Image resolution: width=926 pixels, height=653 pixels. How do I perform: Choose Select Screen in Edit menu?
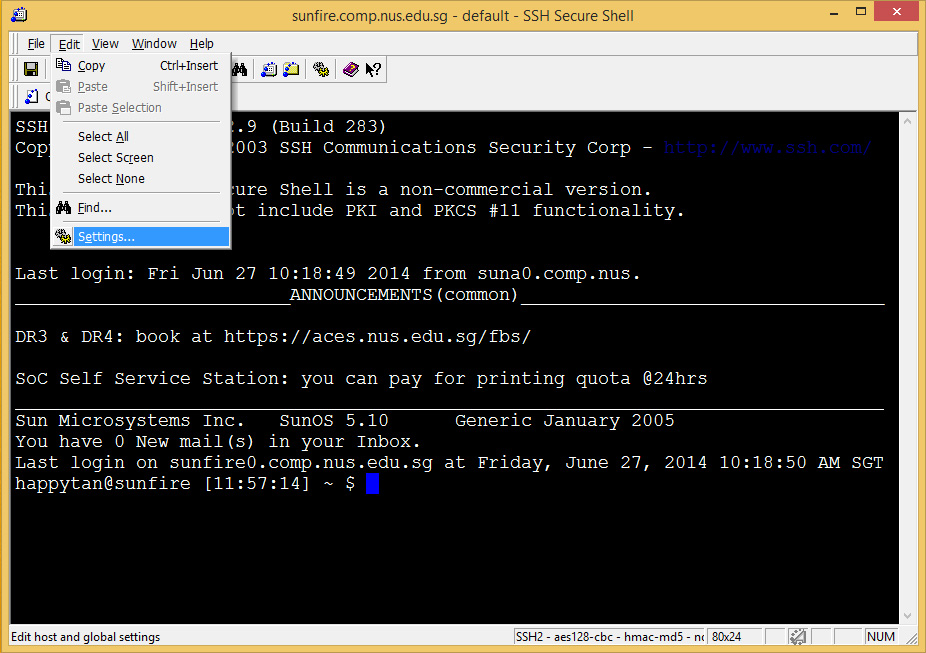coord(141,158)
